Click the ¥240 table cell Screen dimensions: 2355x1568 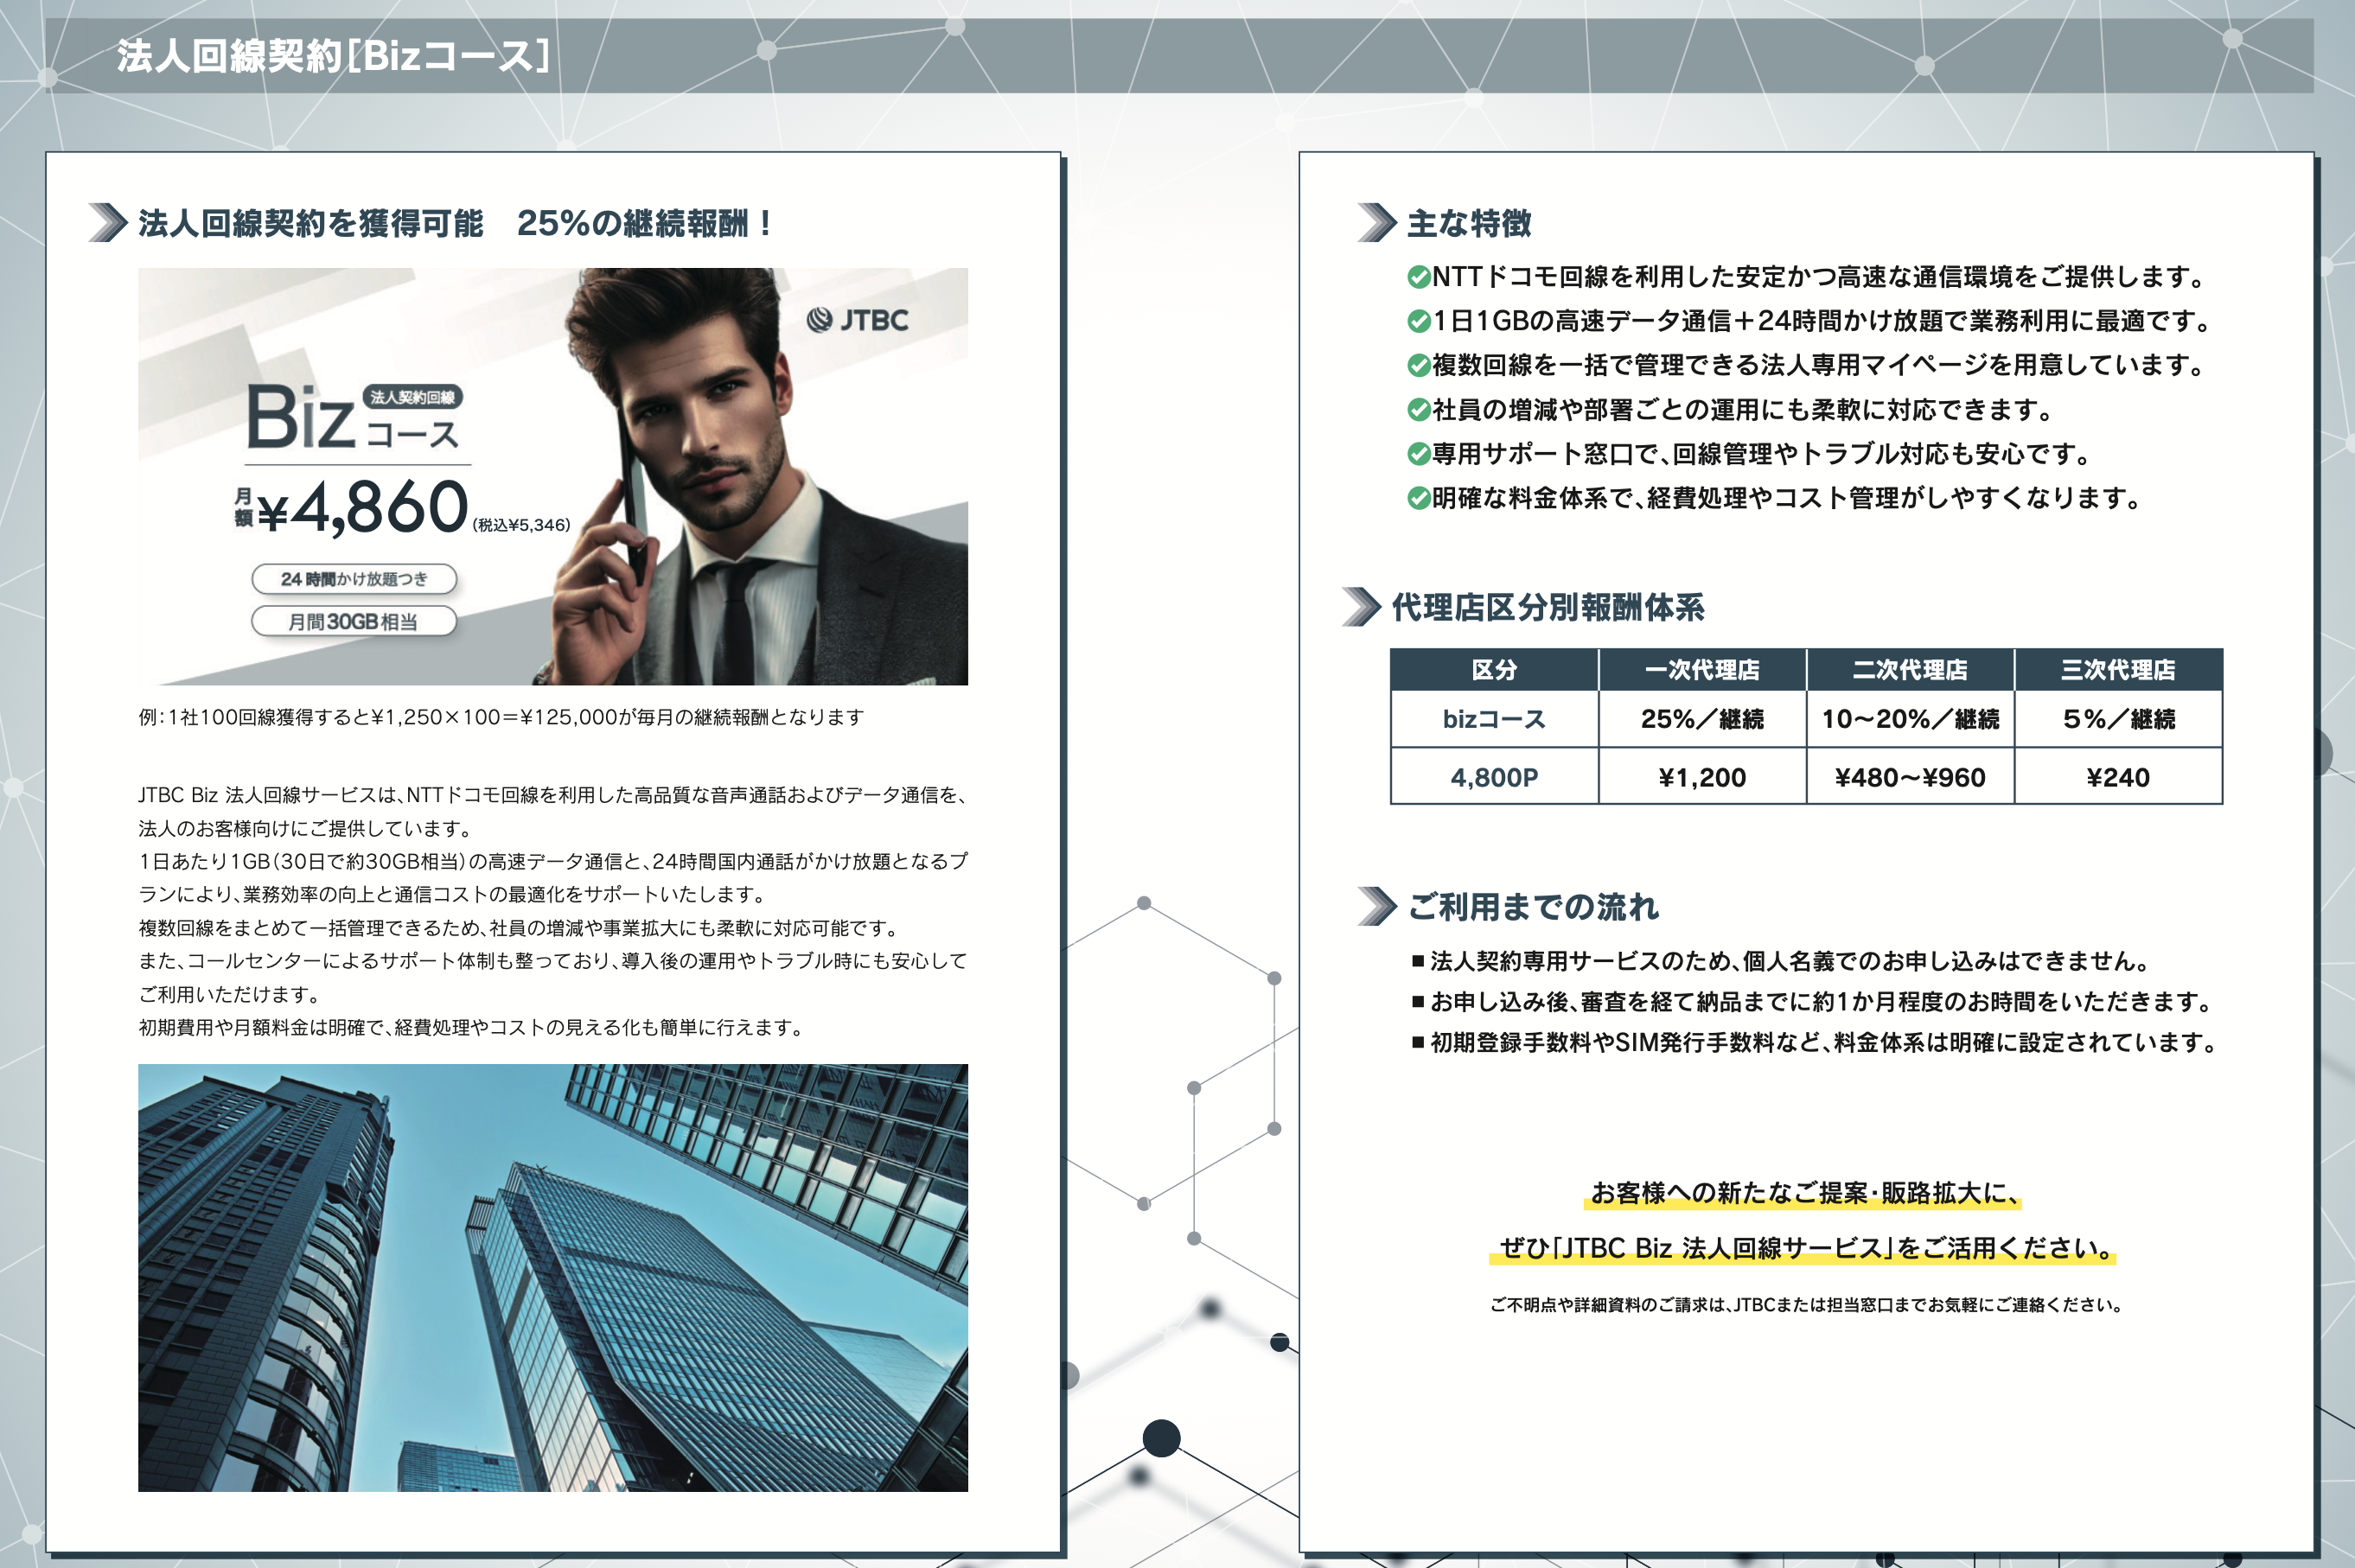[2118, 777]
